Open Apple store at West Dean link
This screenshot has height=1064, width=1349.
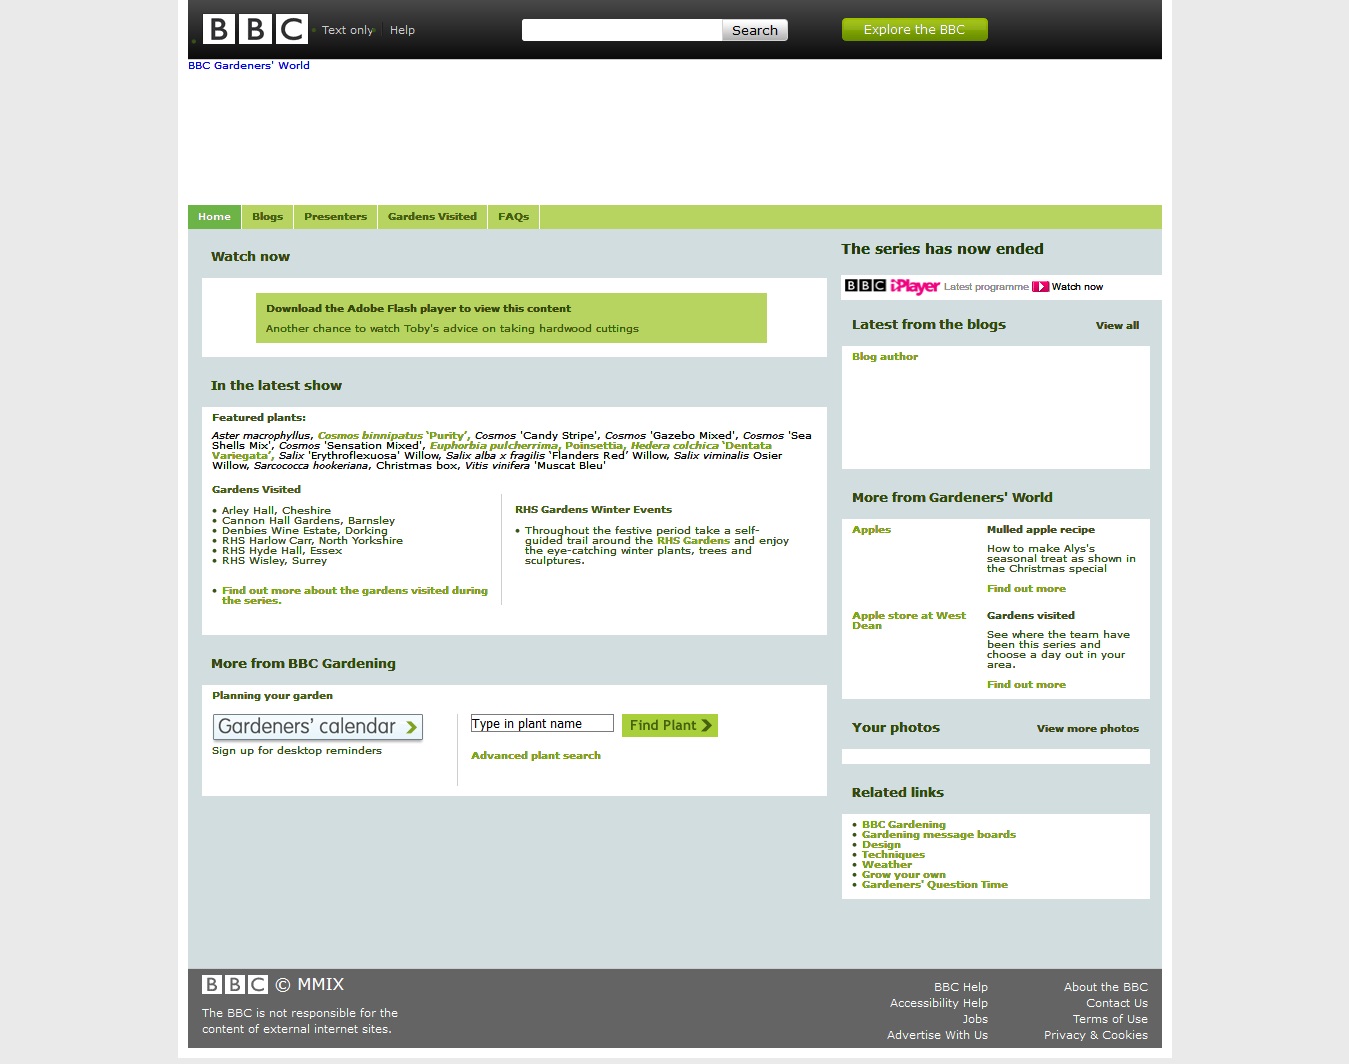point(909,621)
